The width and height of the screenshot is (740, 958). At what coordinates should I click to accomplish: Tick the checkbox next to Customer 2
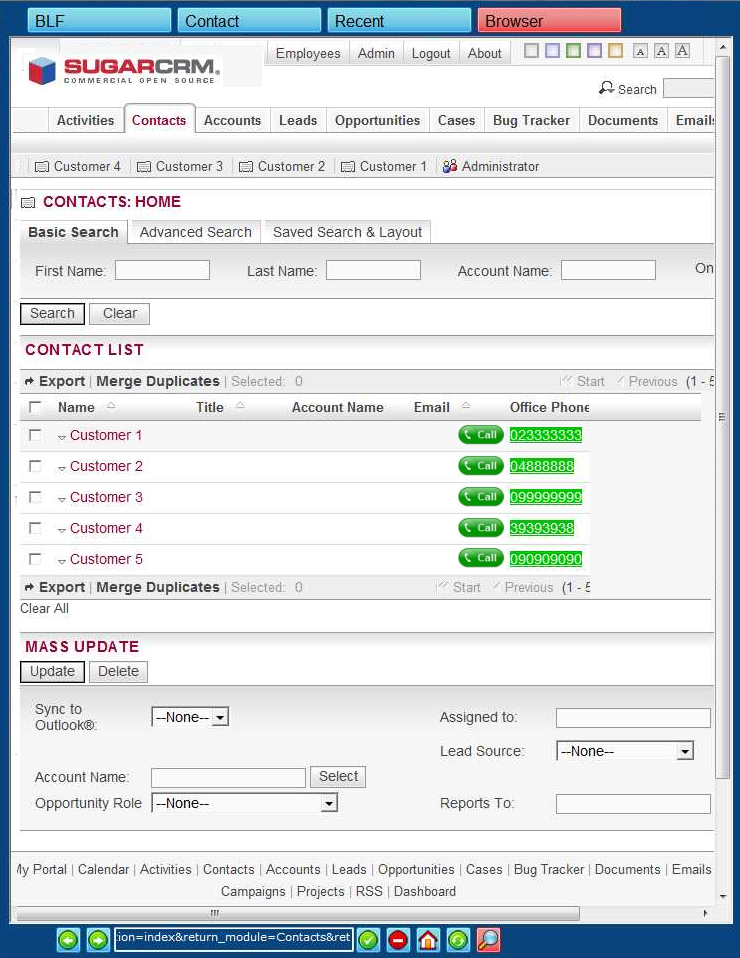tap(36, 466)
